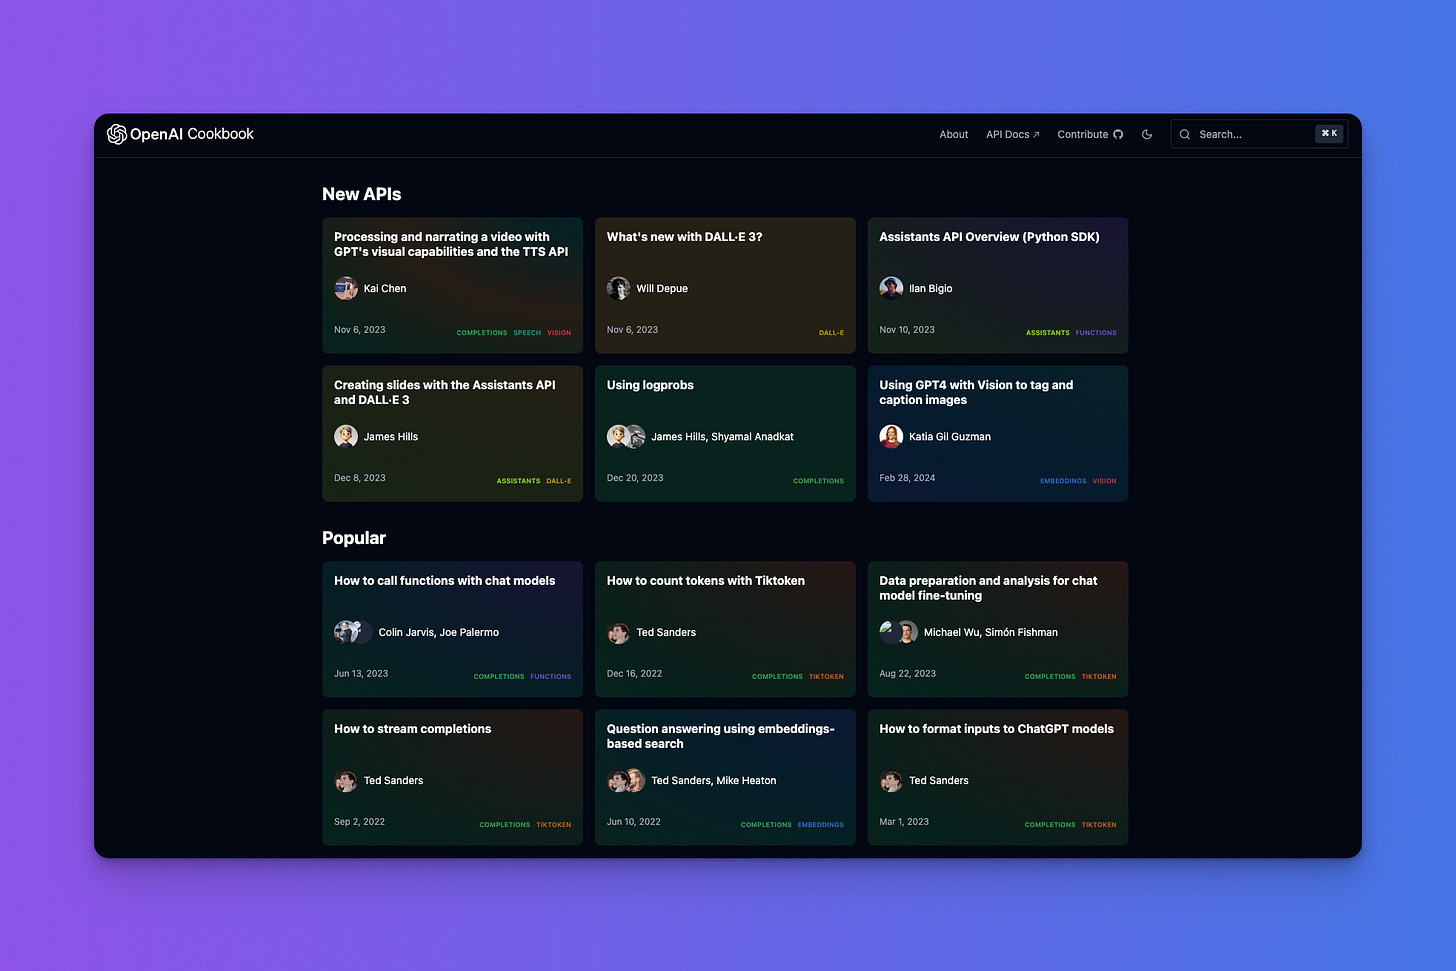Screen dimensions: 1456x971
Task: Click Ilan Bigio's avatar
Action: coord(891,288)
